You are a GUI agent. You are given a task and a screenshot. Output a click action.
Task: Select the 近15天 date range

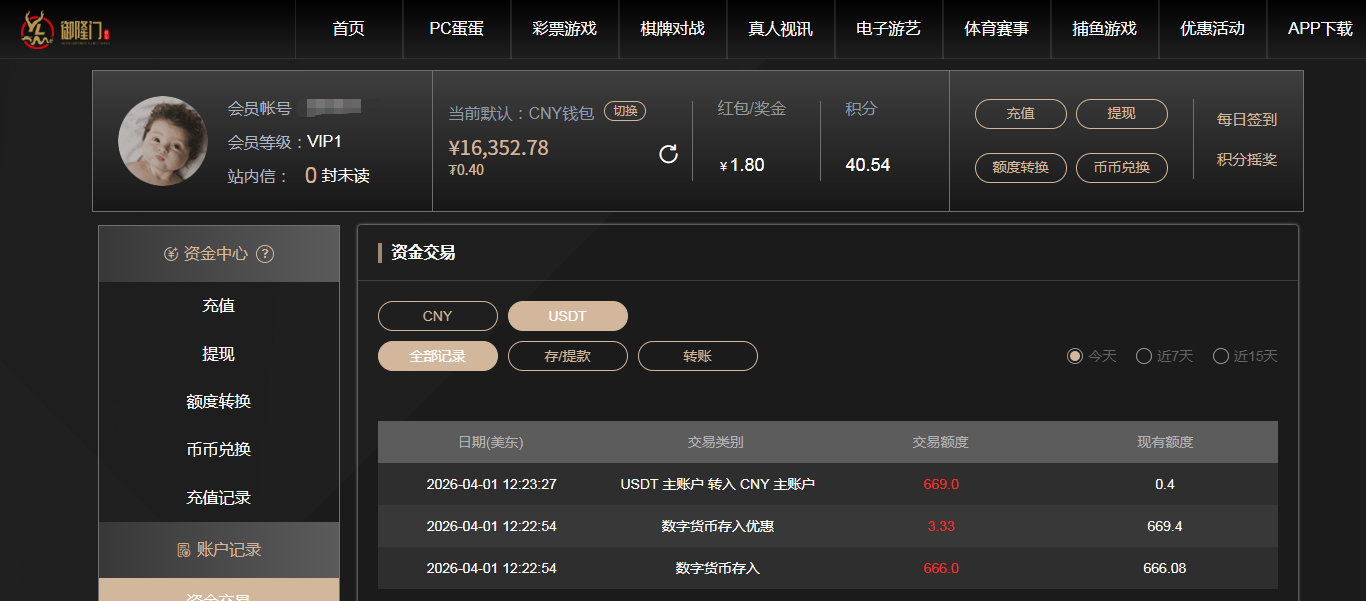pyautogui.click(x=1221, y=356)
